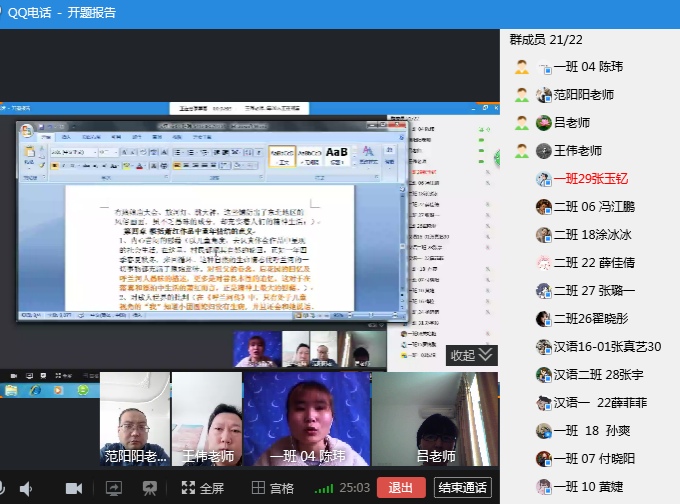The image size is (680, 504).
Task: Click the screen share icon
Action: [x=113, y=488]
